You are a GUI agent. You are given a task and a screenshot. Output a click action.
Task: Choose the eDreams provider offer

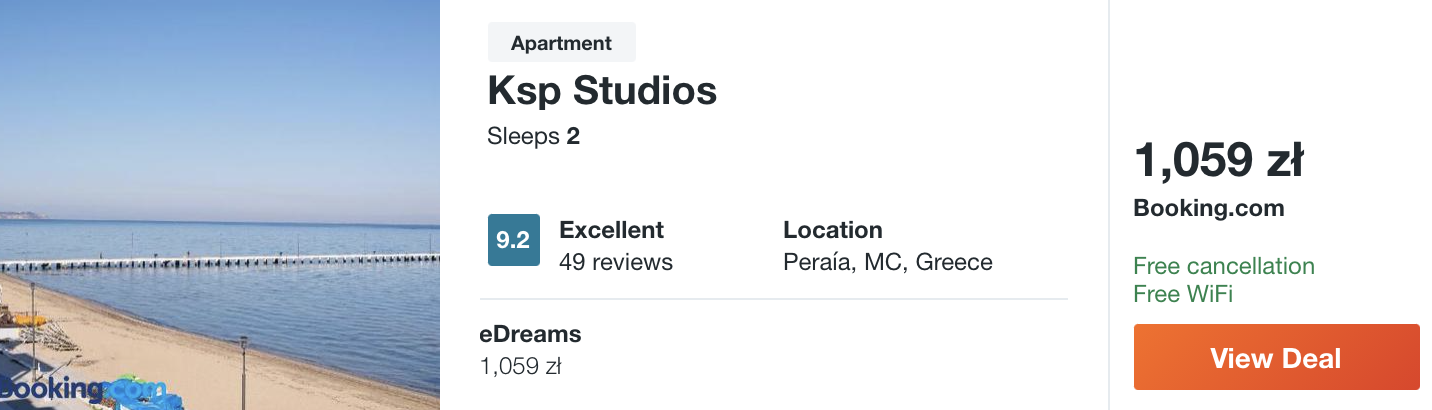click(530, 334)
